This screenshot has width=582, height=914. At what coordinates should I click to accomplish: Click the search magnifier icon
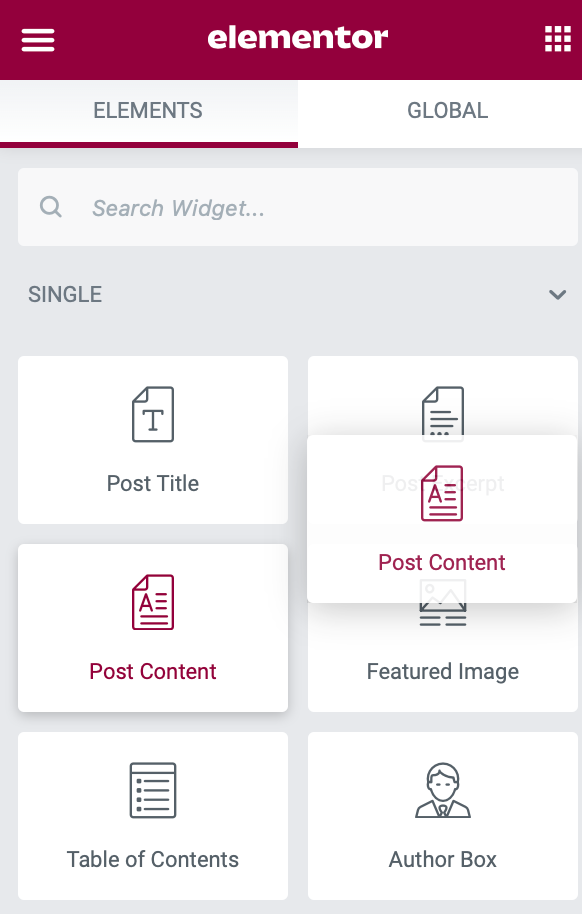pyautogui.click(x=51, y=207)
